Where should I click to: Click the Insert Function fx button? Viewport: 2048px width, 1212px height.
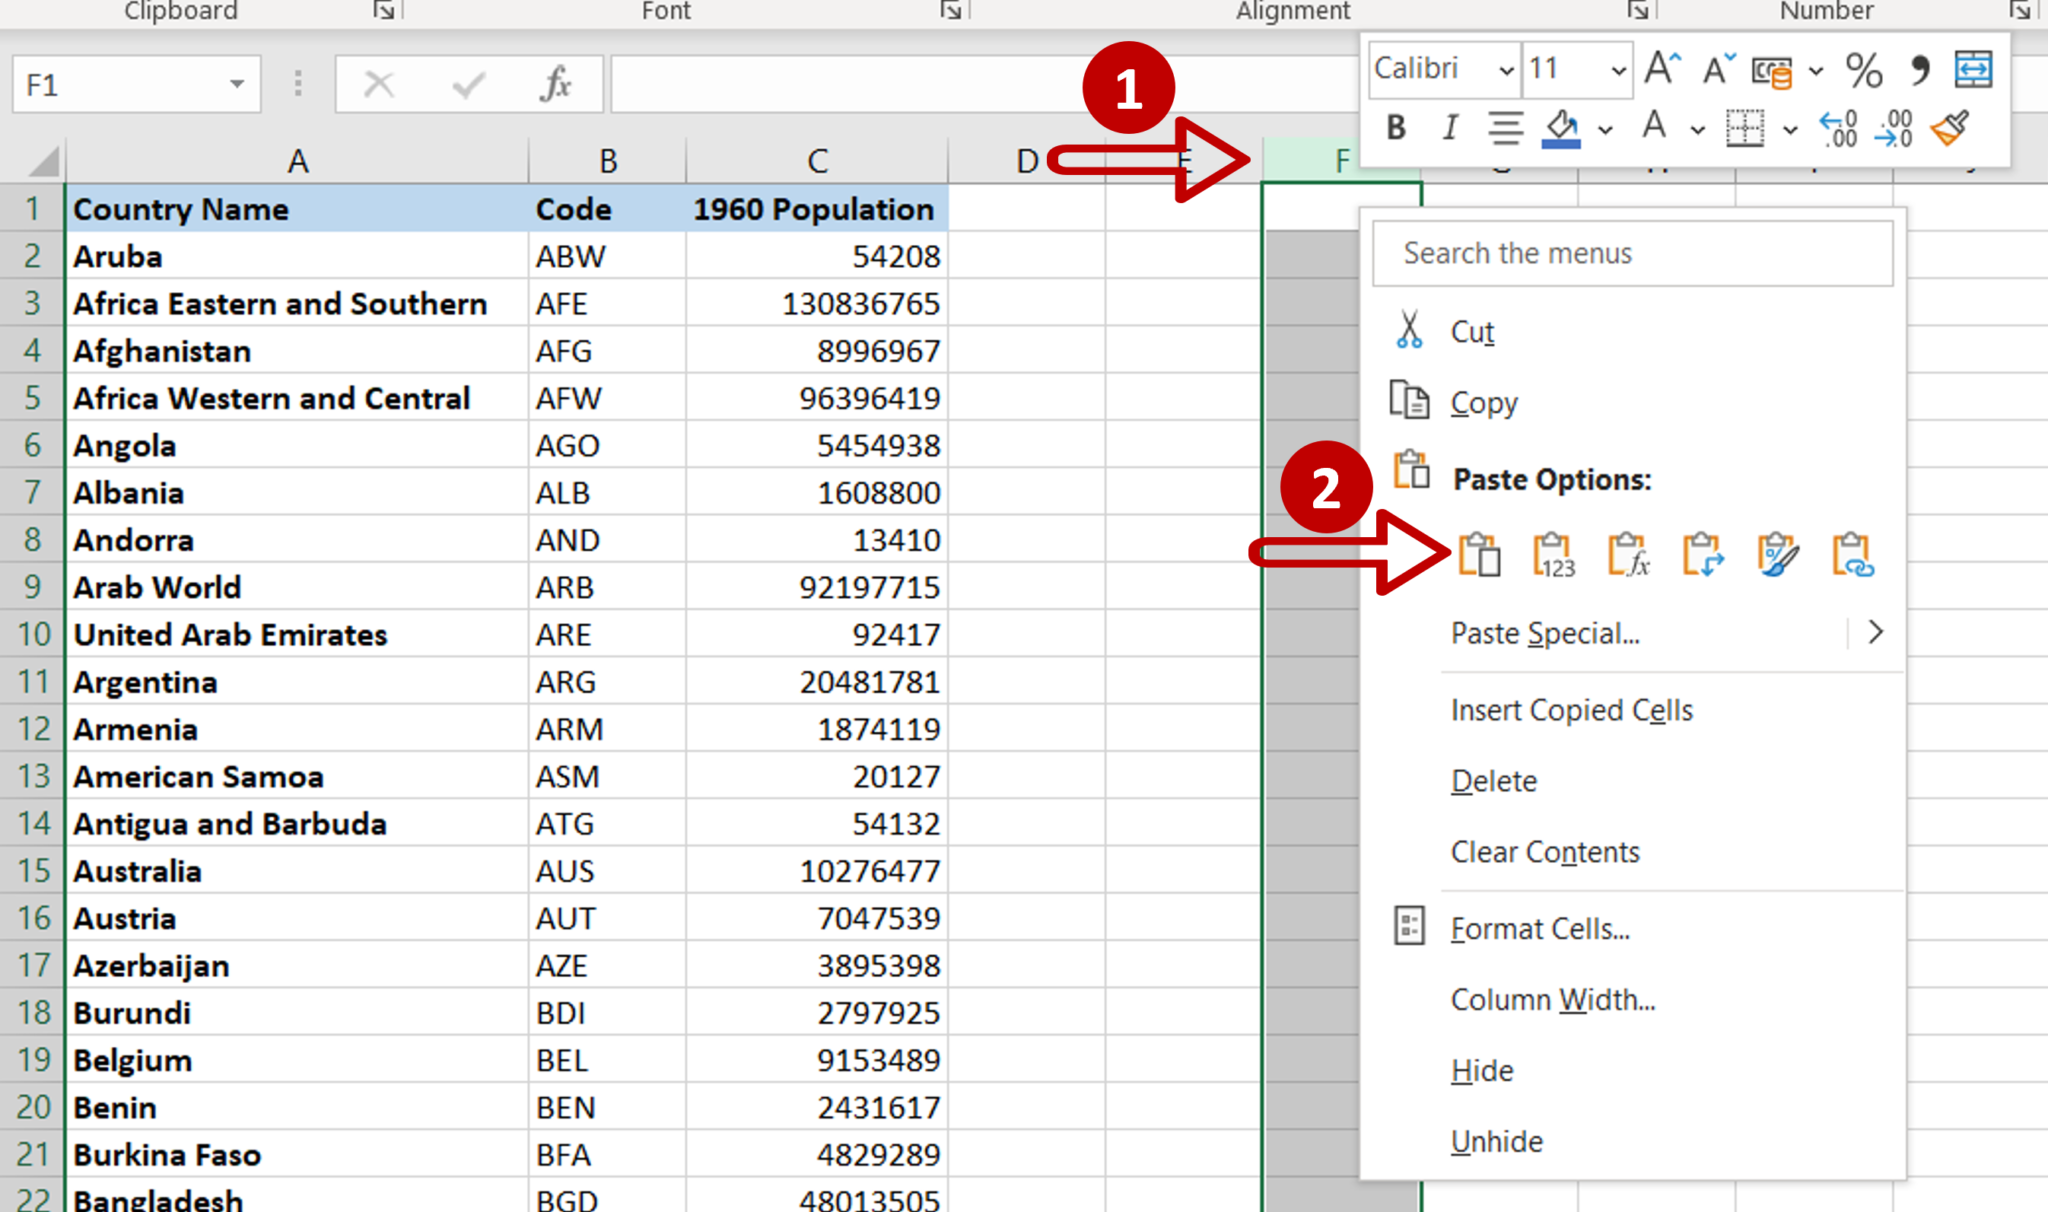557,84
